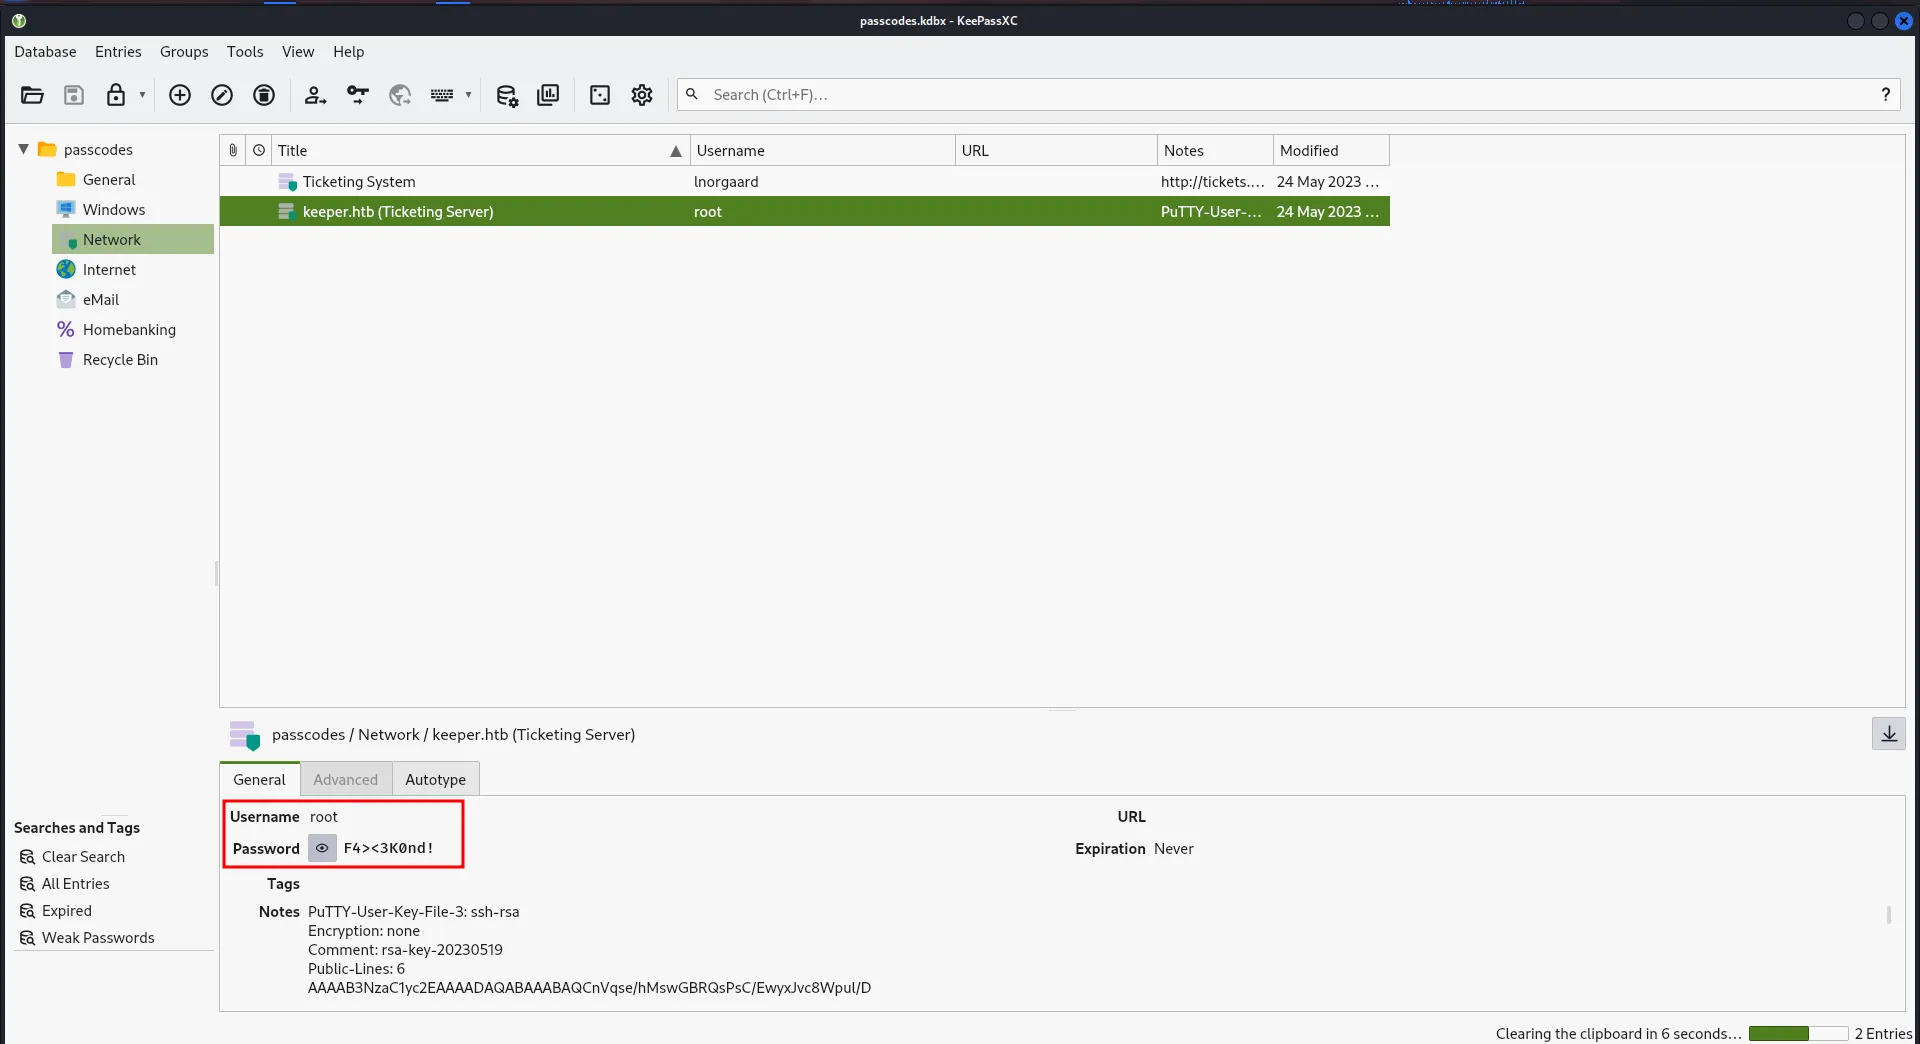Open database settings icon
The width and height of the screenshot is (1920, 1044).
[507, 95]
